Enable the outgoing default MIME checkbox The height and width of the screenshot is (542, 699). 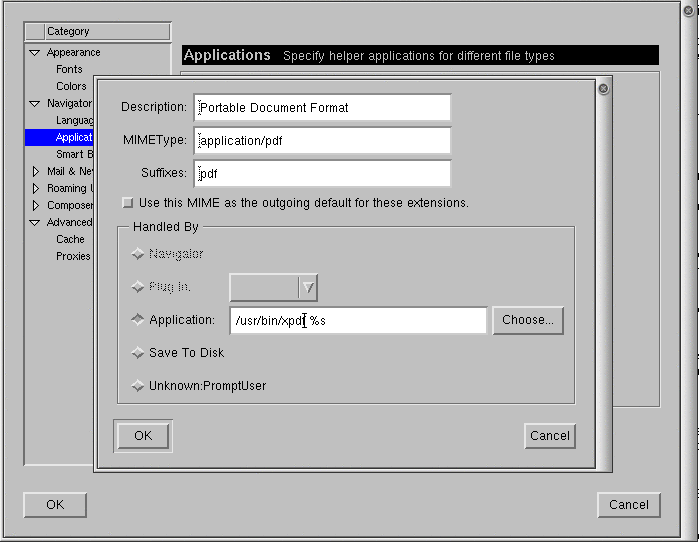point(127,203)
